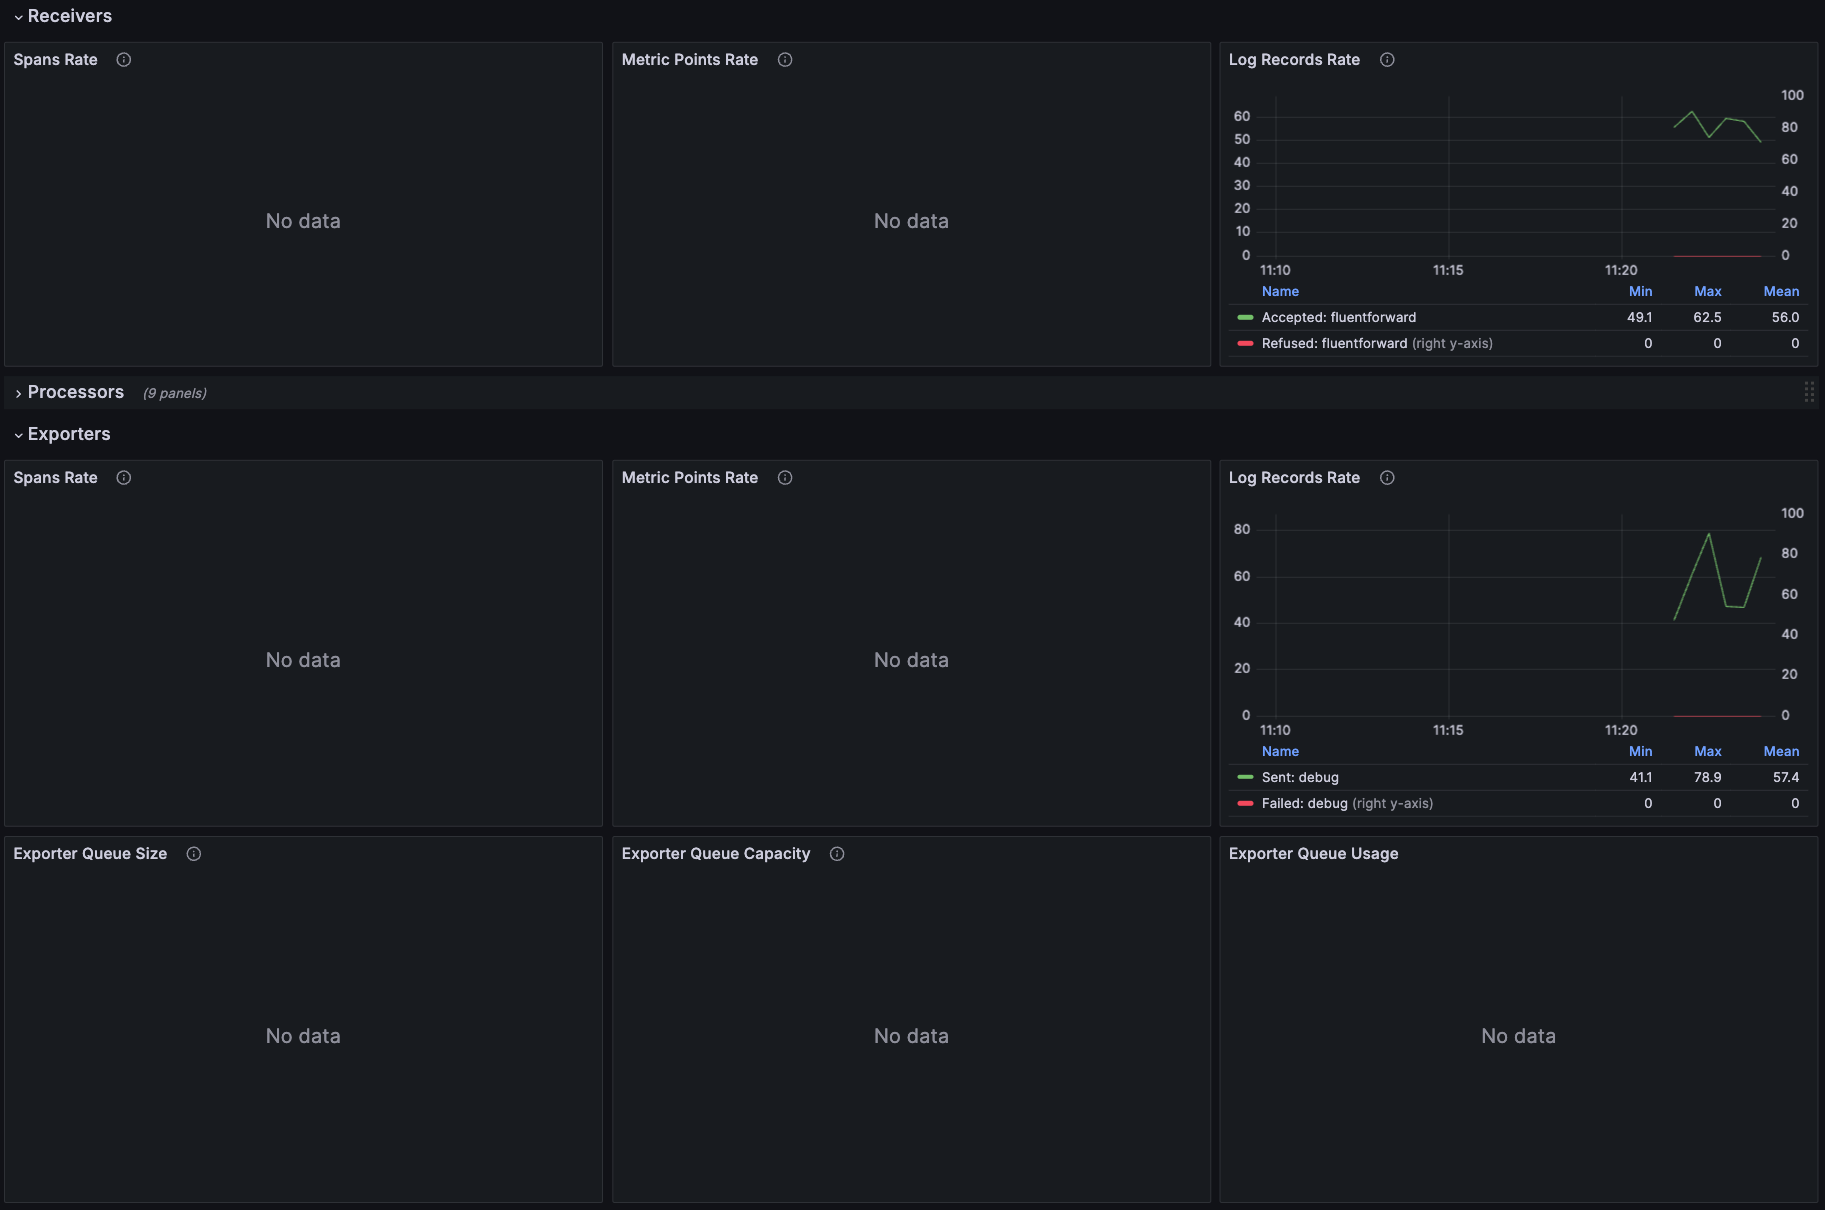Screen dimensions: 1825x1210
Task: Click info icon beside Exporter Queue Capacity
Action: click(837, 854)
